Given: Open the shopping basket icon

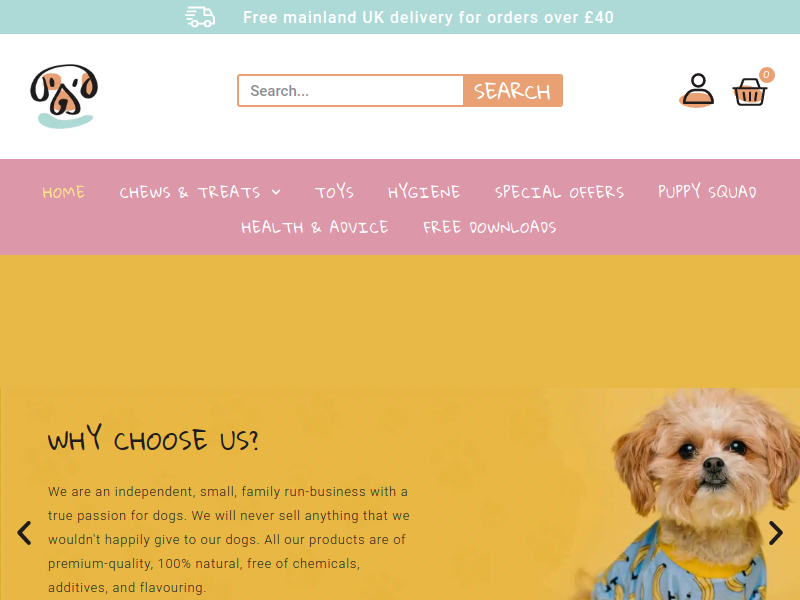Looking at the screenshot, I should (x=749, y=92).
